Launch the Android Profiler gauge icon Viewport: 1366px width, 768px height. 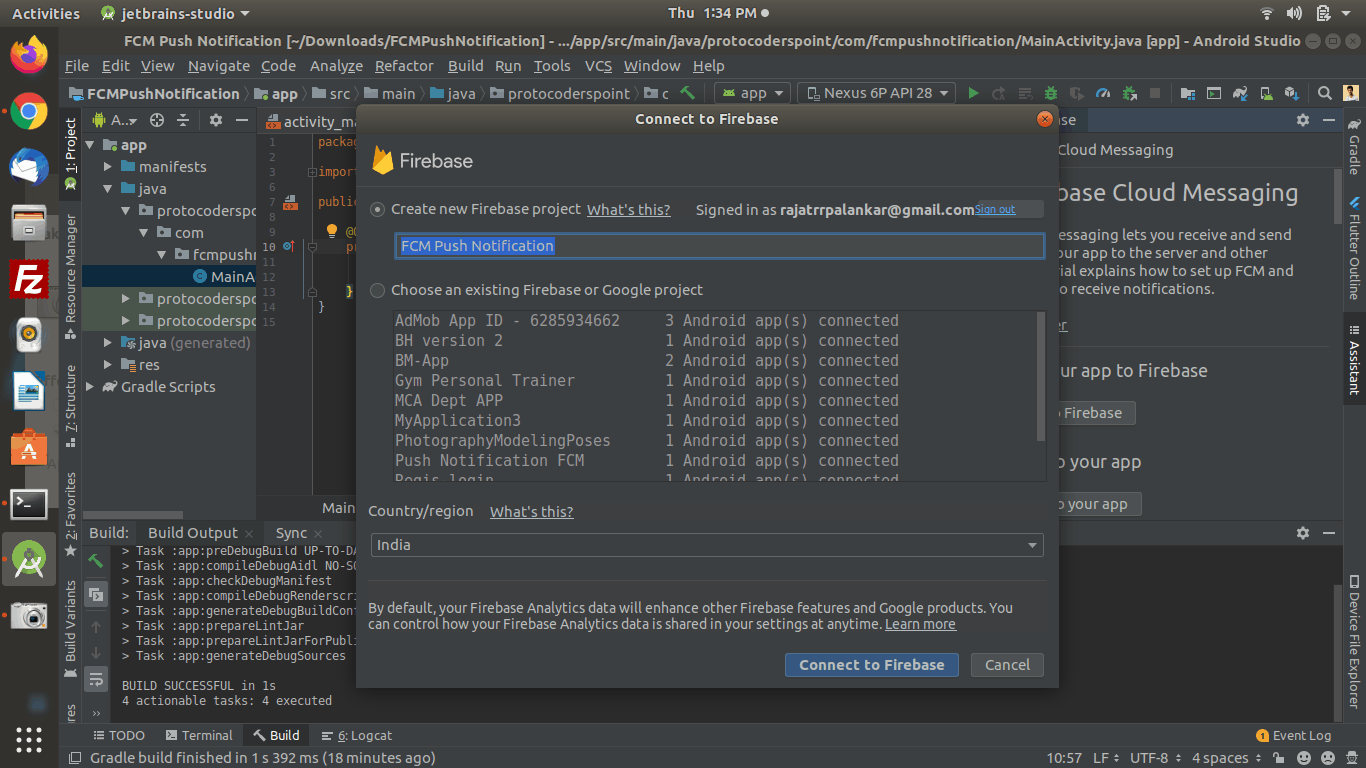(x=1102, y=92)
